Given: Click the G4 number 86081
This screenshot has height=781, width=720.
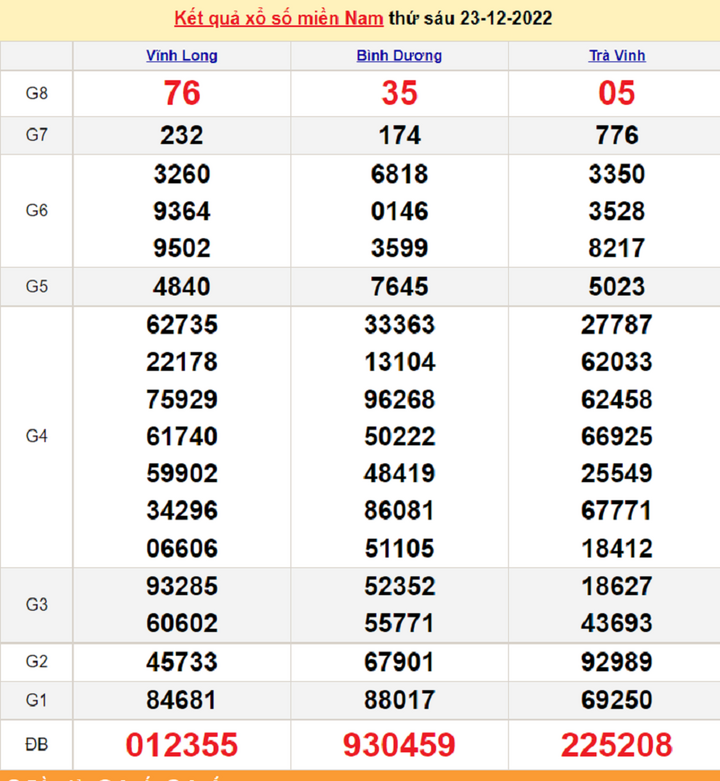Looking at the screenshot, I should point(399,511).
